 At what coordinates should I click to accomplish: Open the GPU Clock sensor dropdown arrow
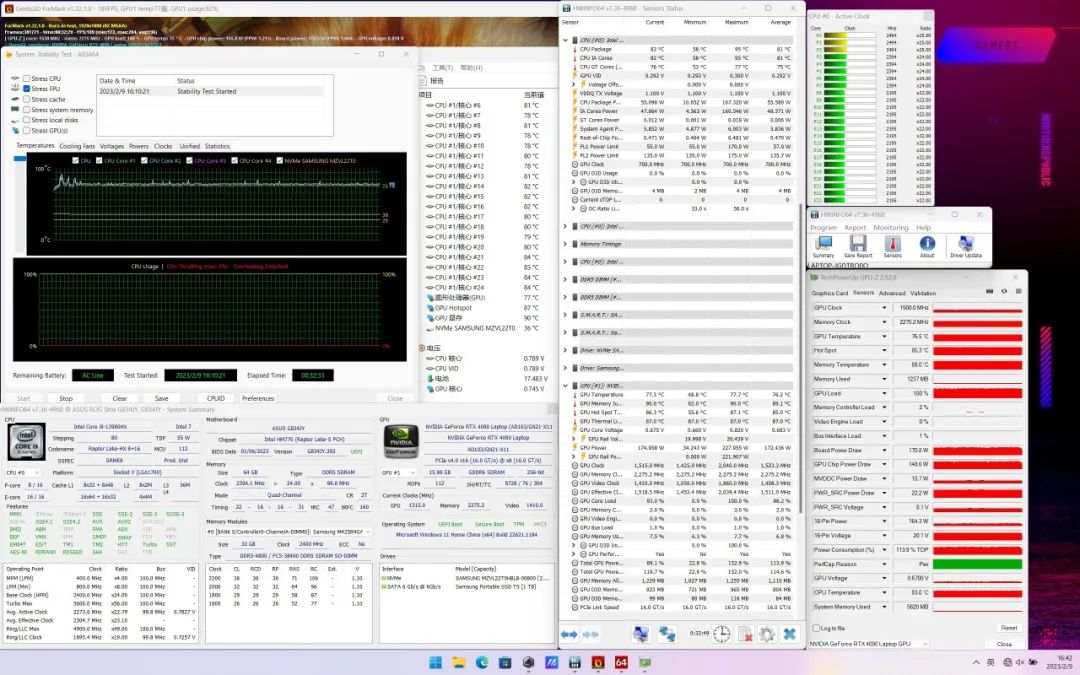point(886,308)
